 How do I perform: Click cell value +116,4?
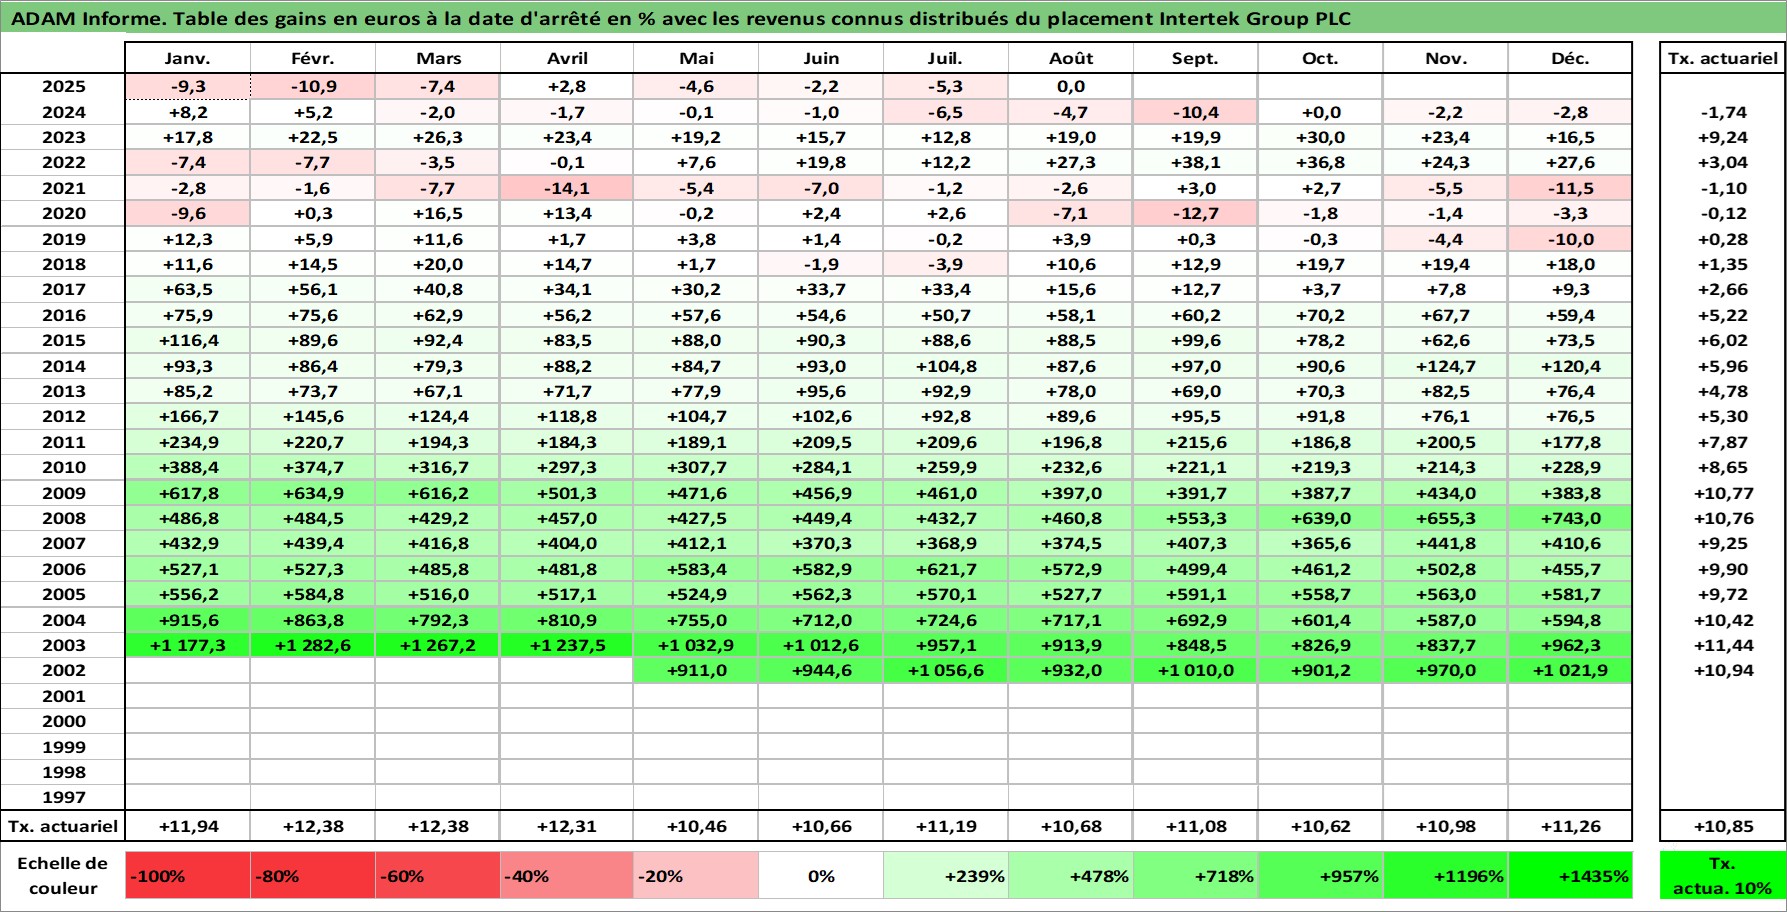point(187,340)
